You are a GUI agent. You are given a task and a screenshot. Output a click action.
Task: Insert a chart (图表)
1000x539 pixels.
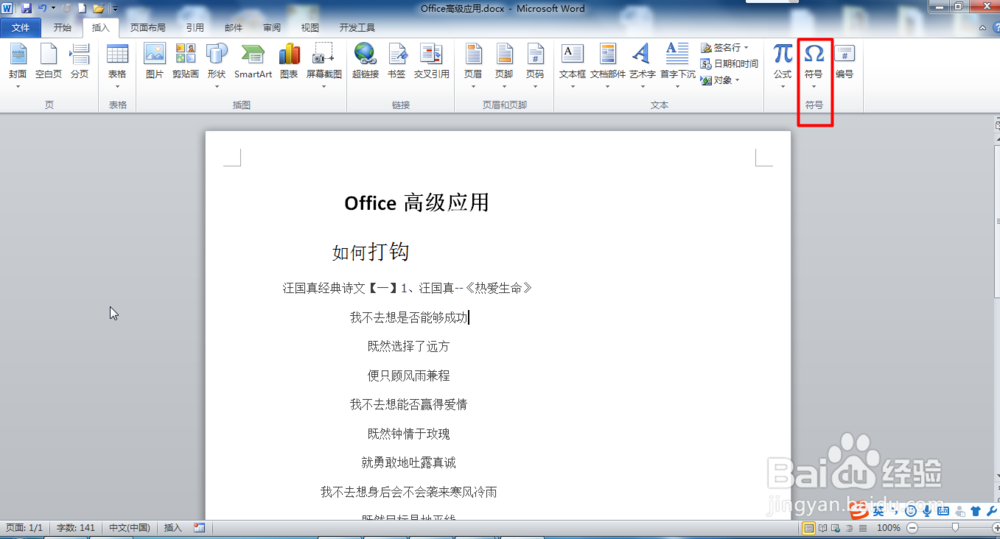pos(289,61)
